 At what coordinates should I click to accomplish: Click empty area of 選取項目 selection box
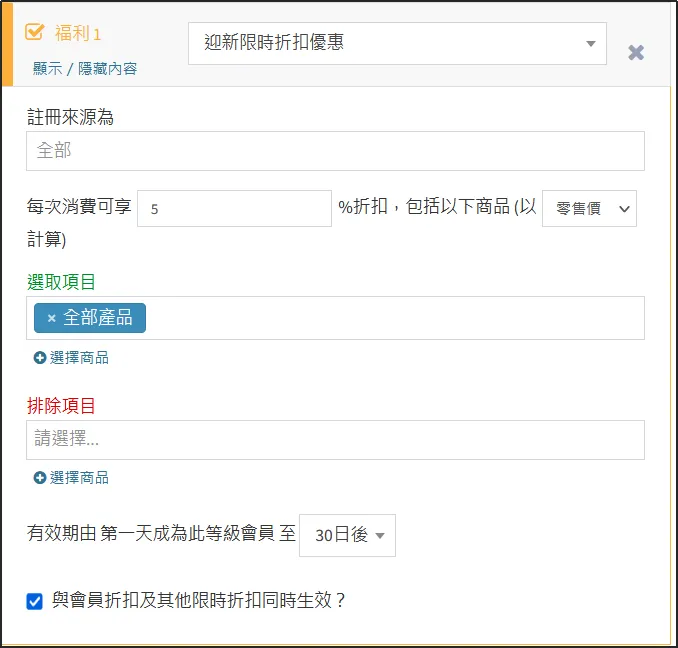click(400, 318)
